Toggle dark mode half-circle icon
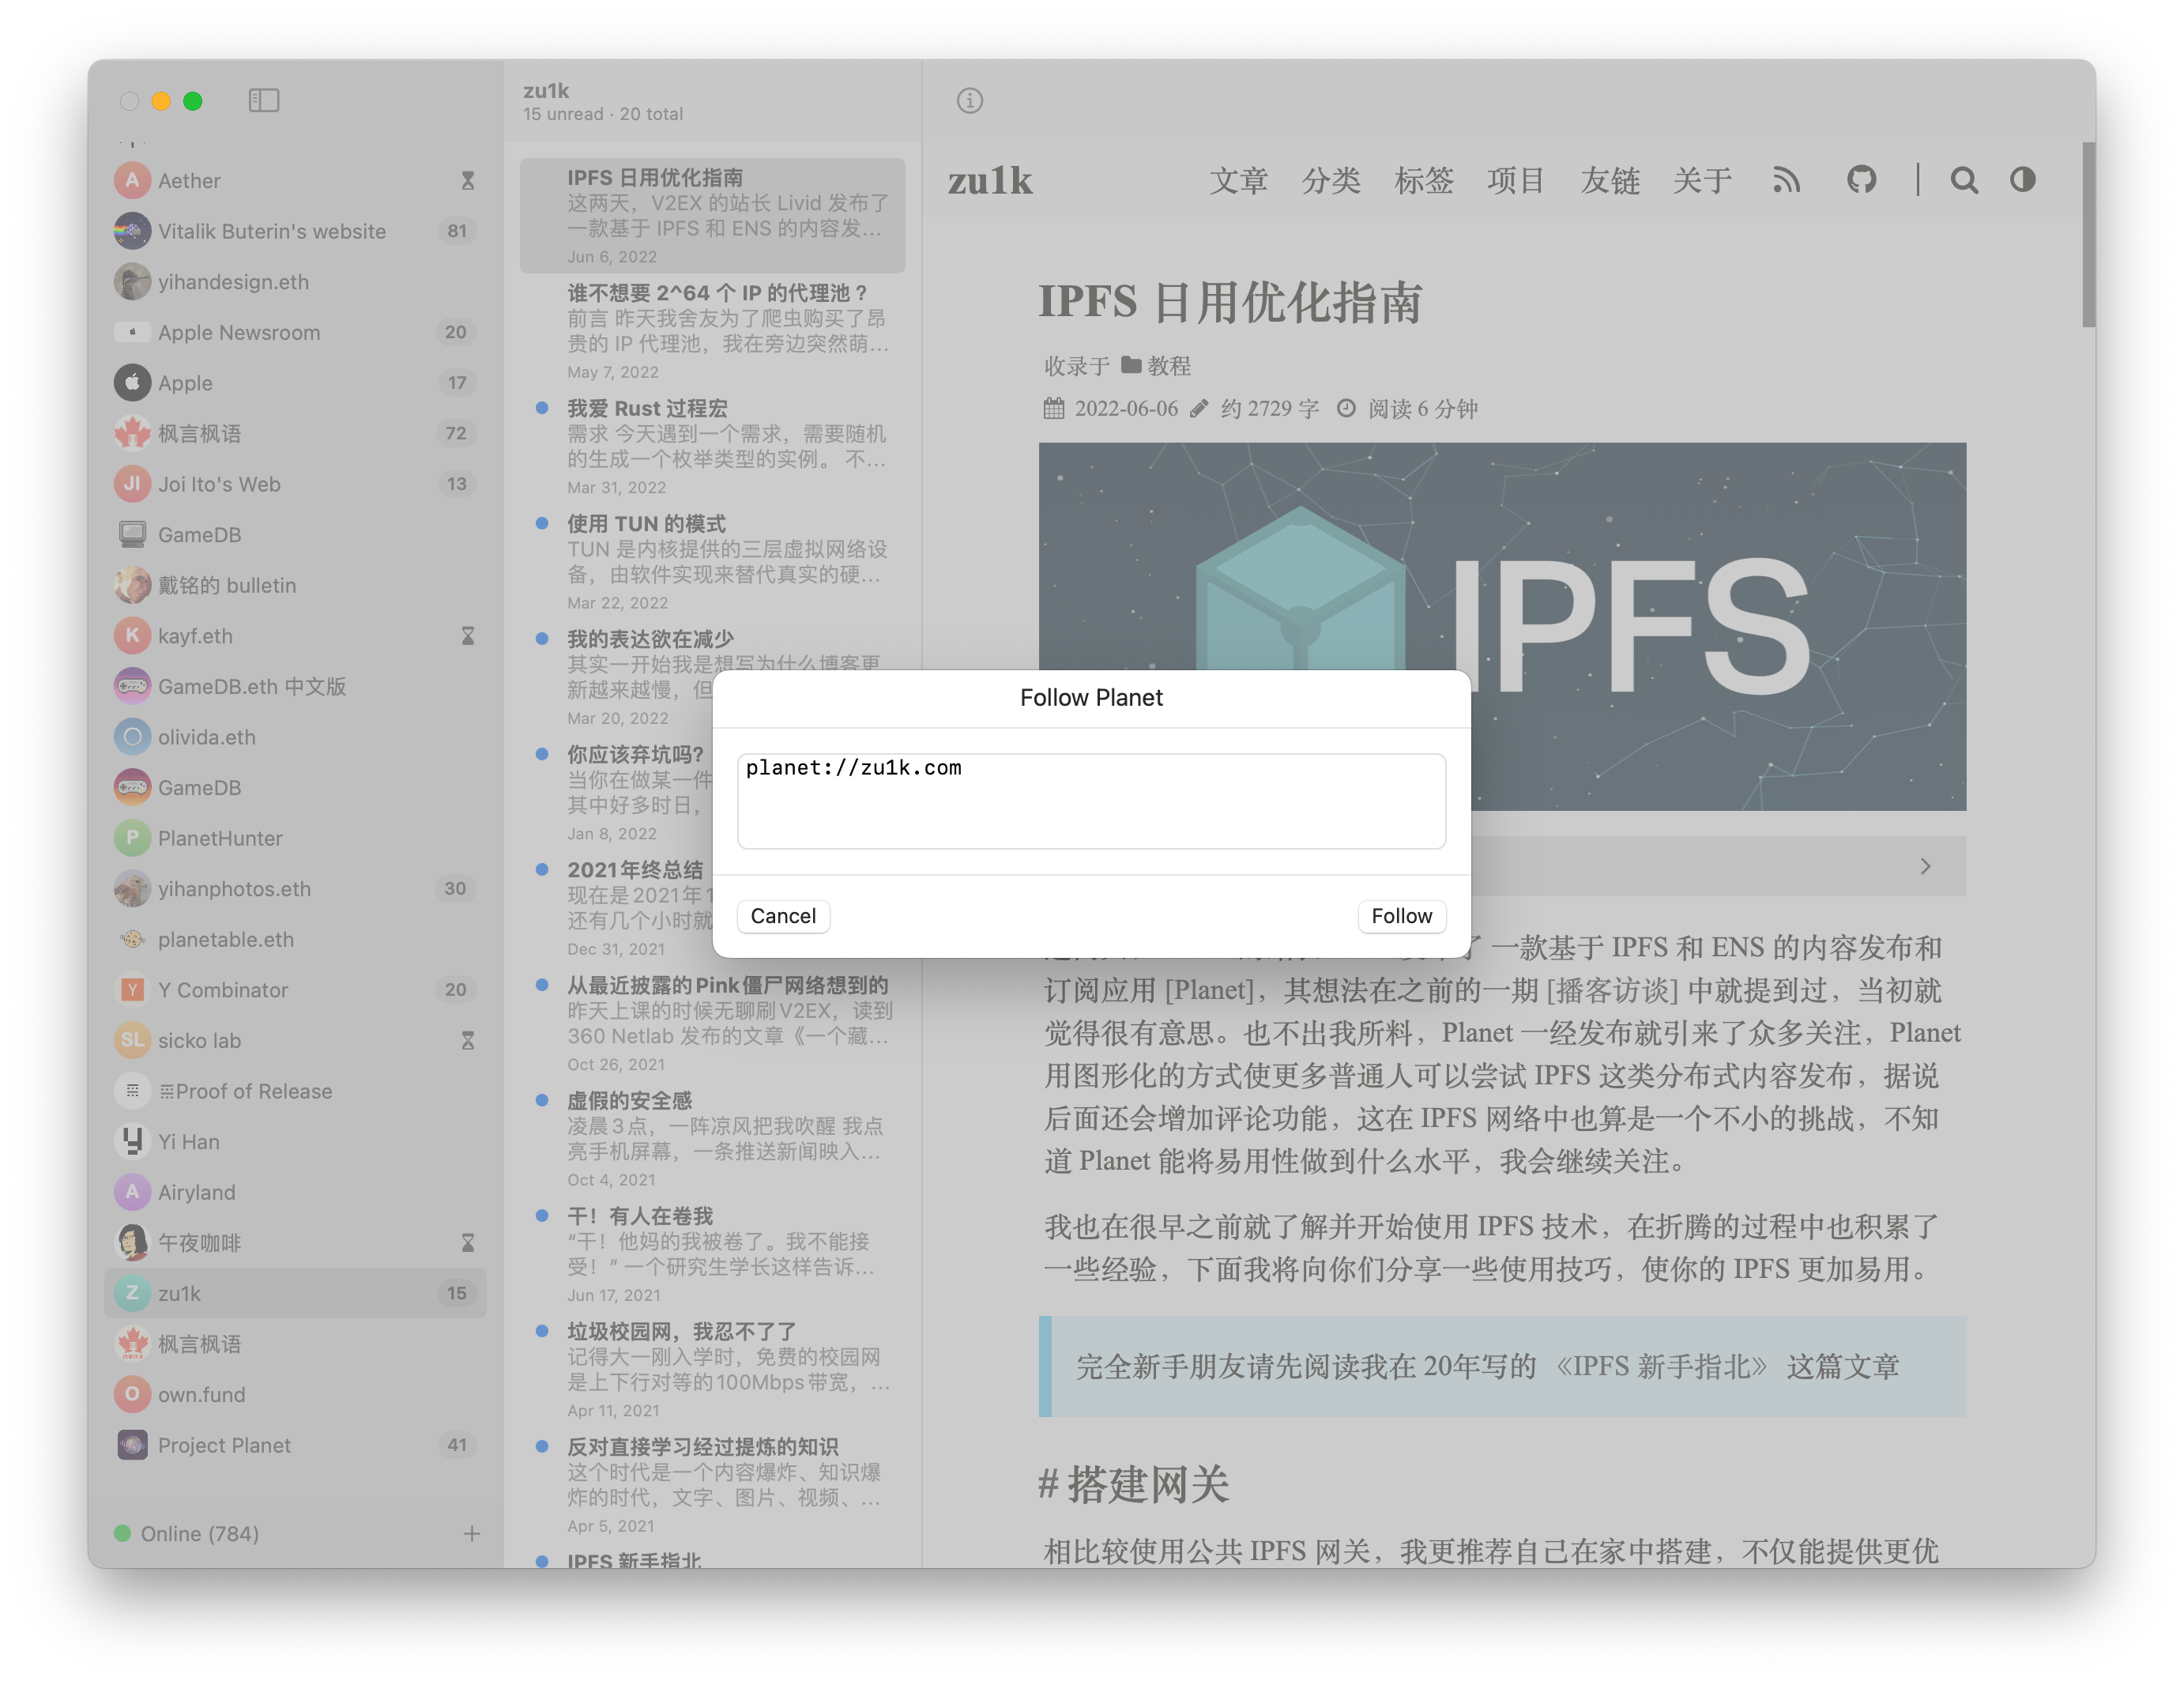Image resolution: width=2184 pixels, height=1685 pixels. (2022, 180)
